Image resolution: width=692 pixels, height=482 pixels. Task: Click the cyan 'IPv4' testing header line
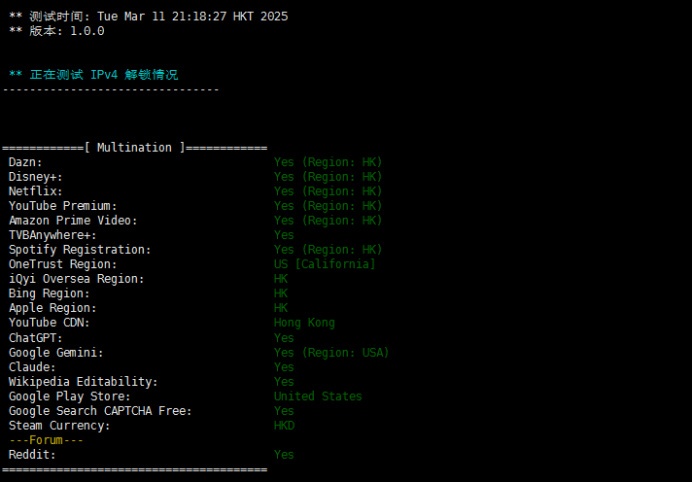point(94,75)
